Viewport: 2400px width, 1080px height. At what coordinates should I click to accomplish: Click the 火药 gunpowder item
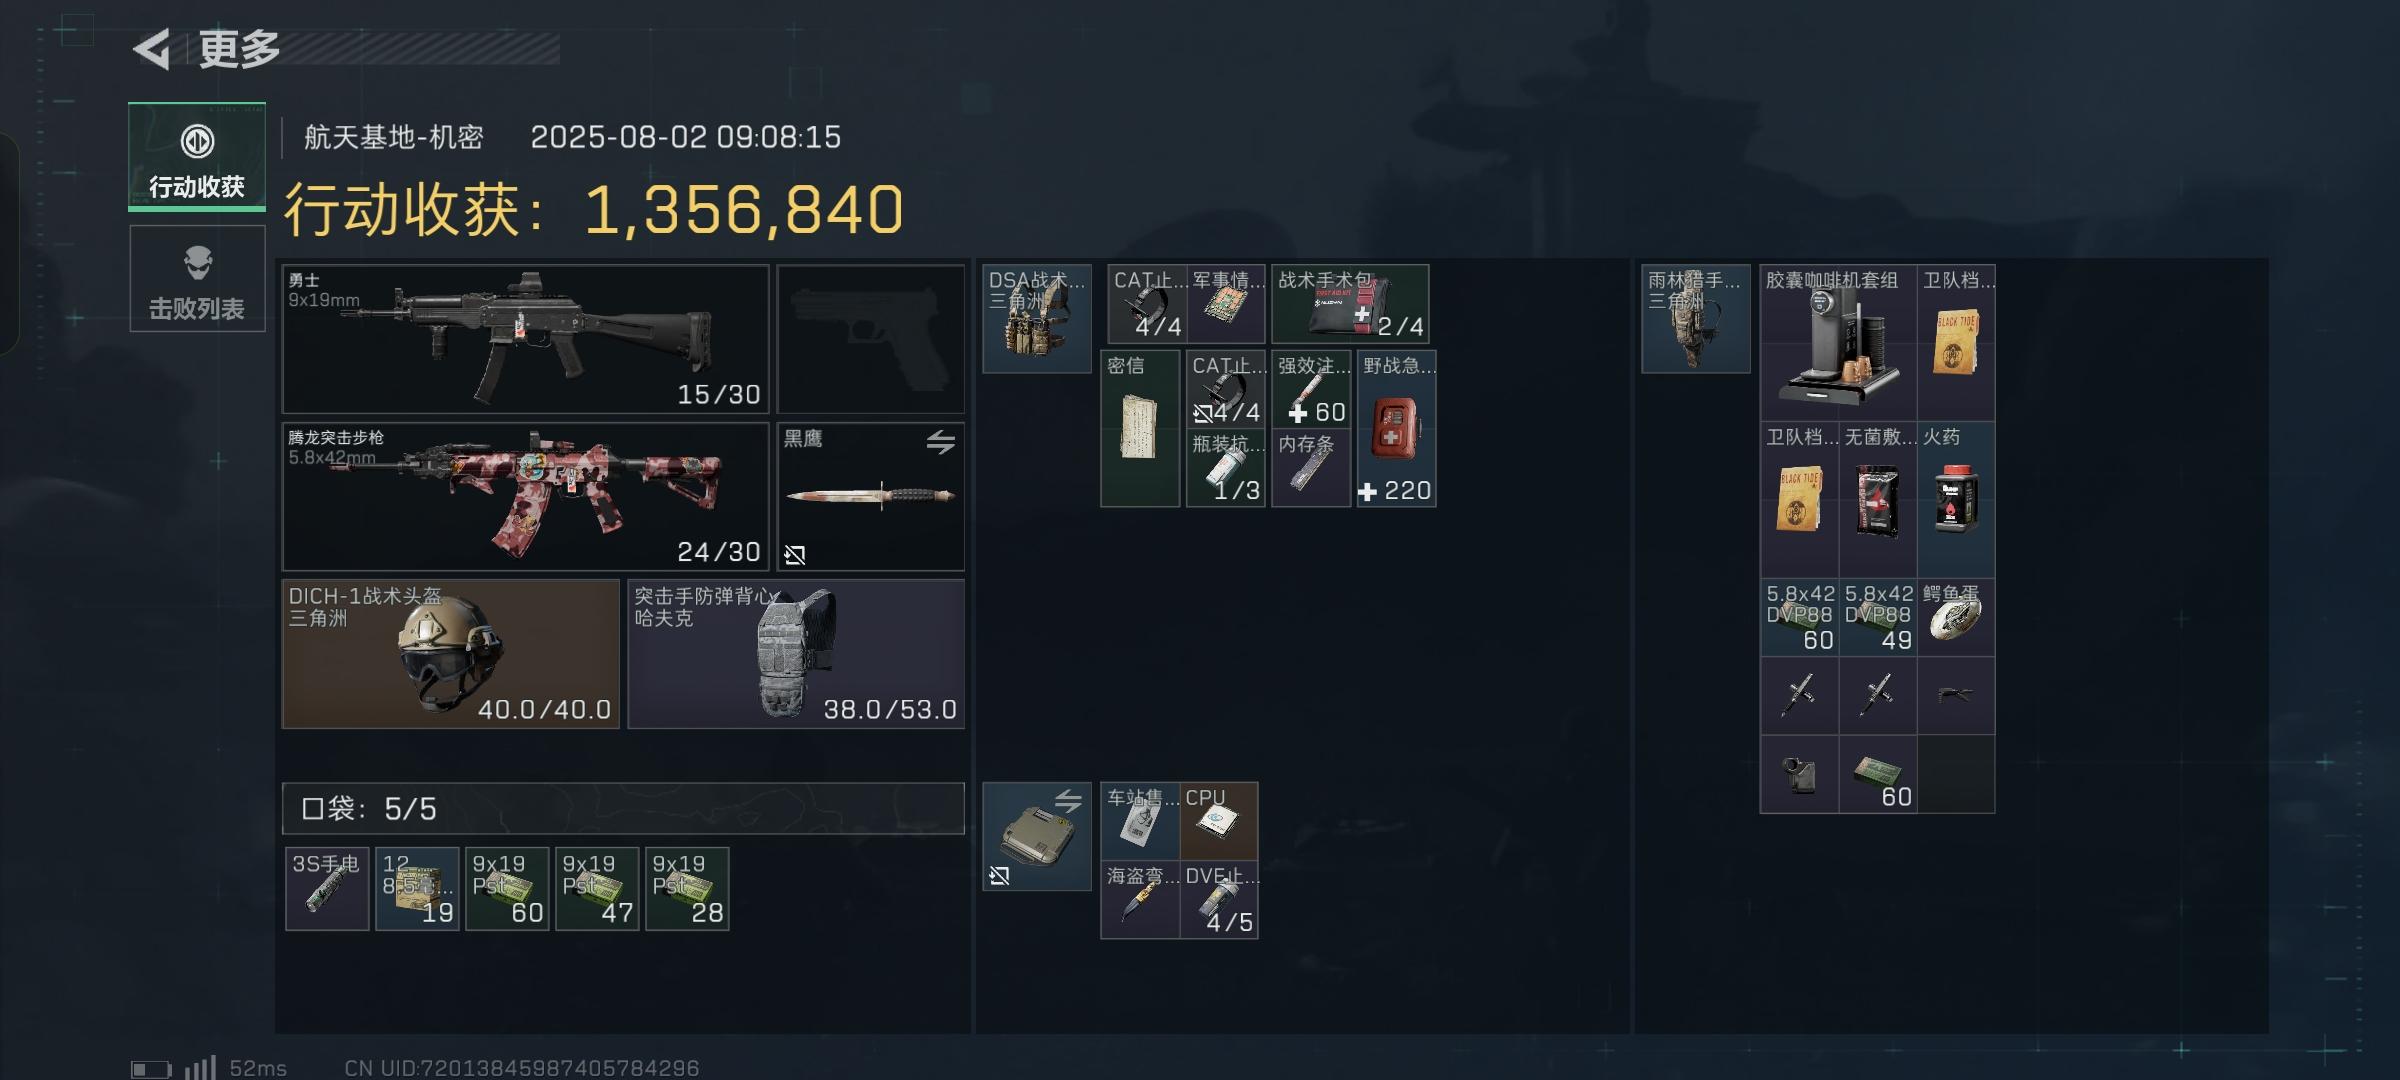pyautogui.click(x=1956, y=500)
